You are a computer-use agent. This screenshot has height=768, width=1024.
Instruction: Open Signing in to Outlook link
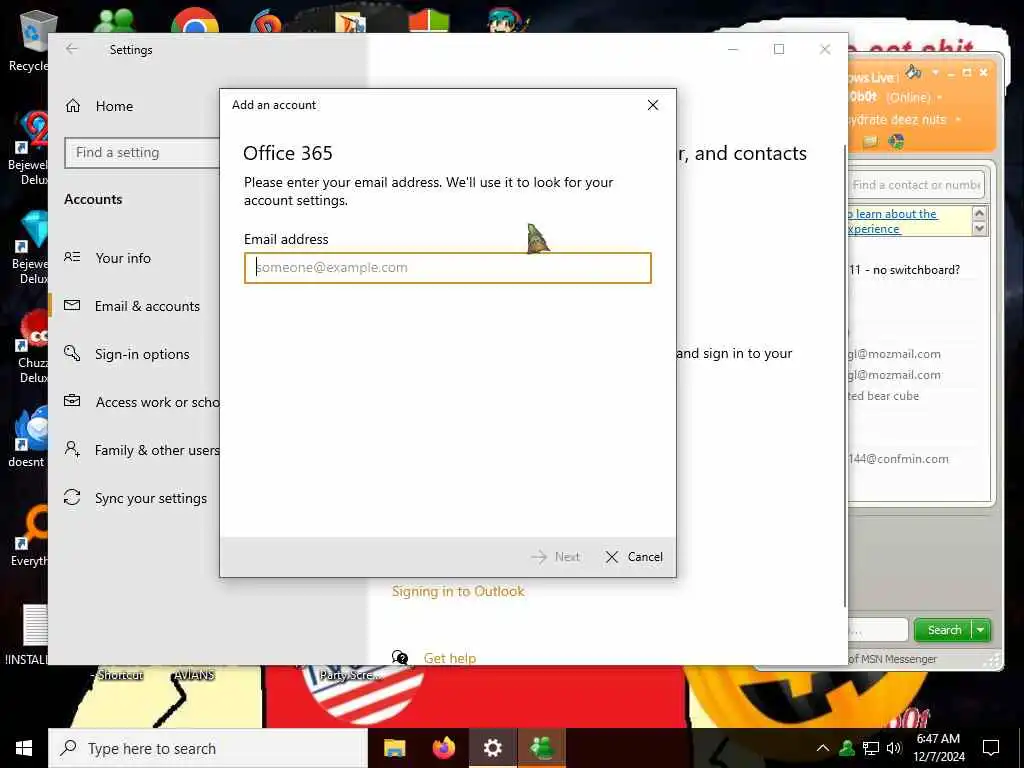(x=458, y=591)
